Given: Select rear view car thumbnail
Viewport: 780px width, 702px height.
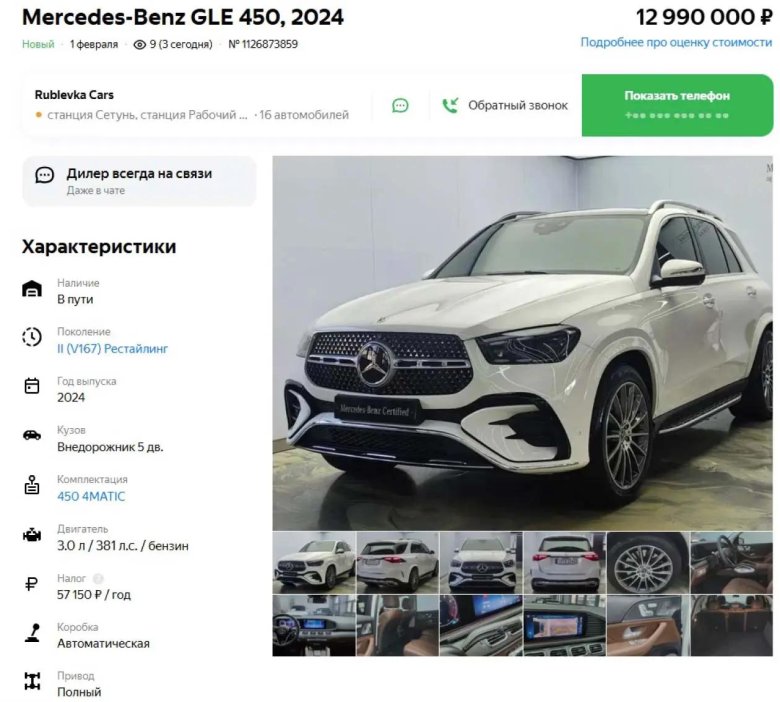Looking at the screenshot, I should pyautogui.click(x=565, y=563).
